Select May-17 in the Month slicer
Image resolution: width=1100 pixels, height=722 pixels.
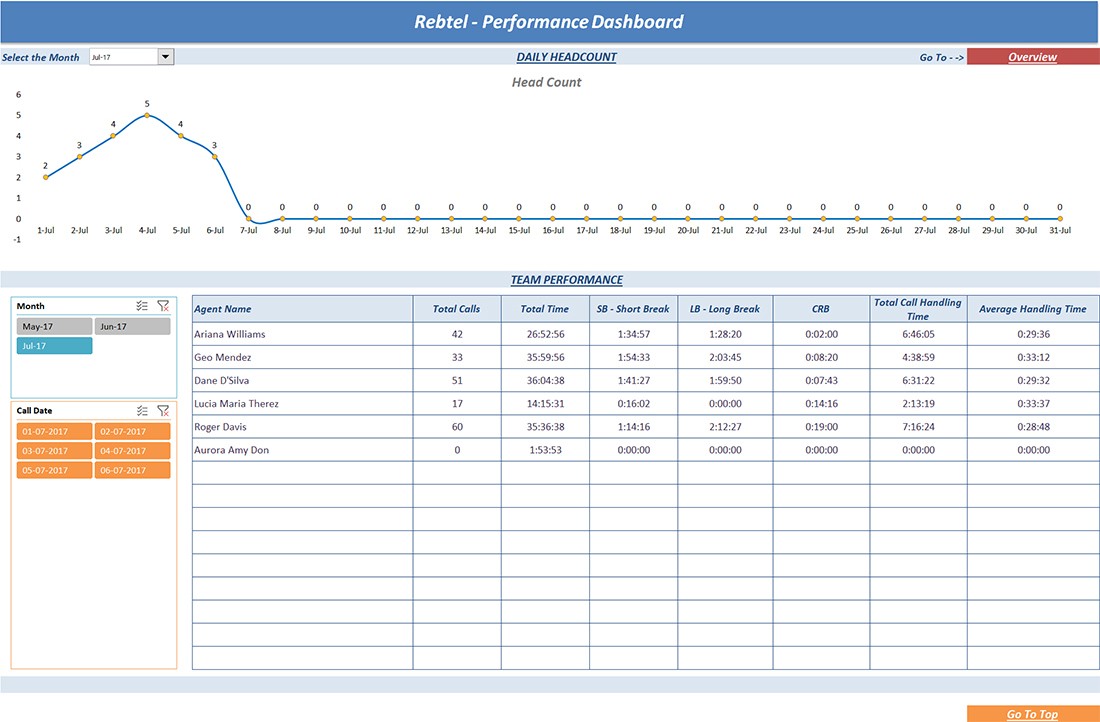point(54,326)
